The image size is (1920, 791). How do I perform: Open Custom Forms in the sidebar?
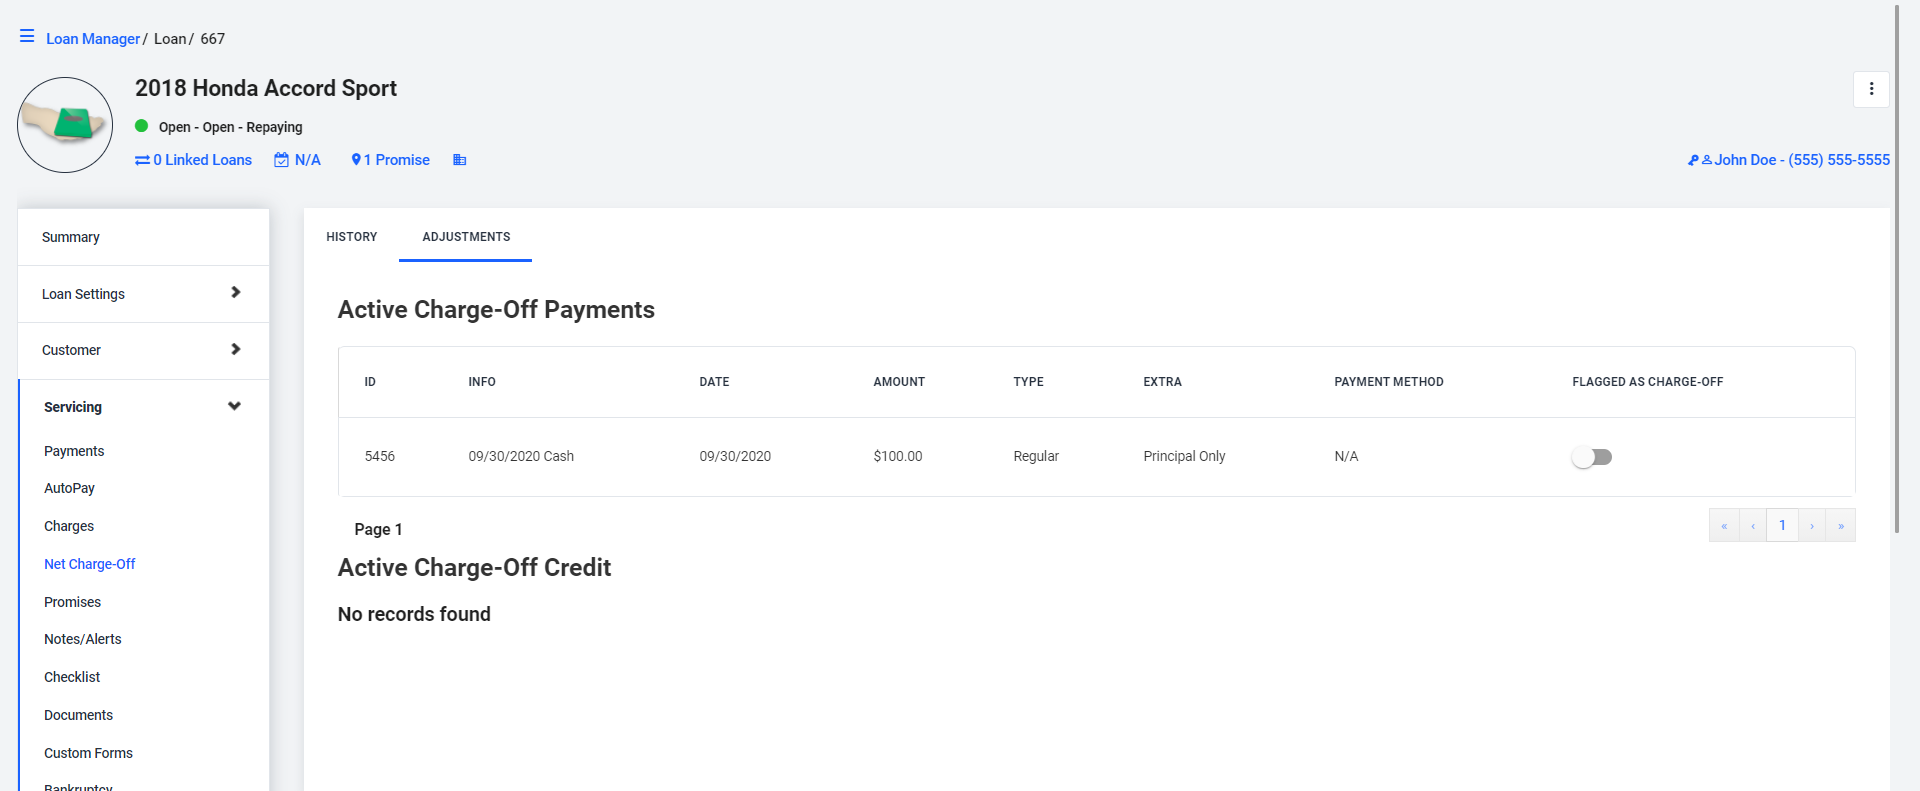88,753
